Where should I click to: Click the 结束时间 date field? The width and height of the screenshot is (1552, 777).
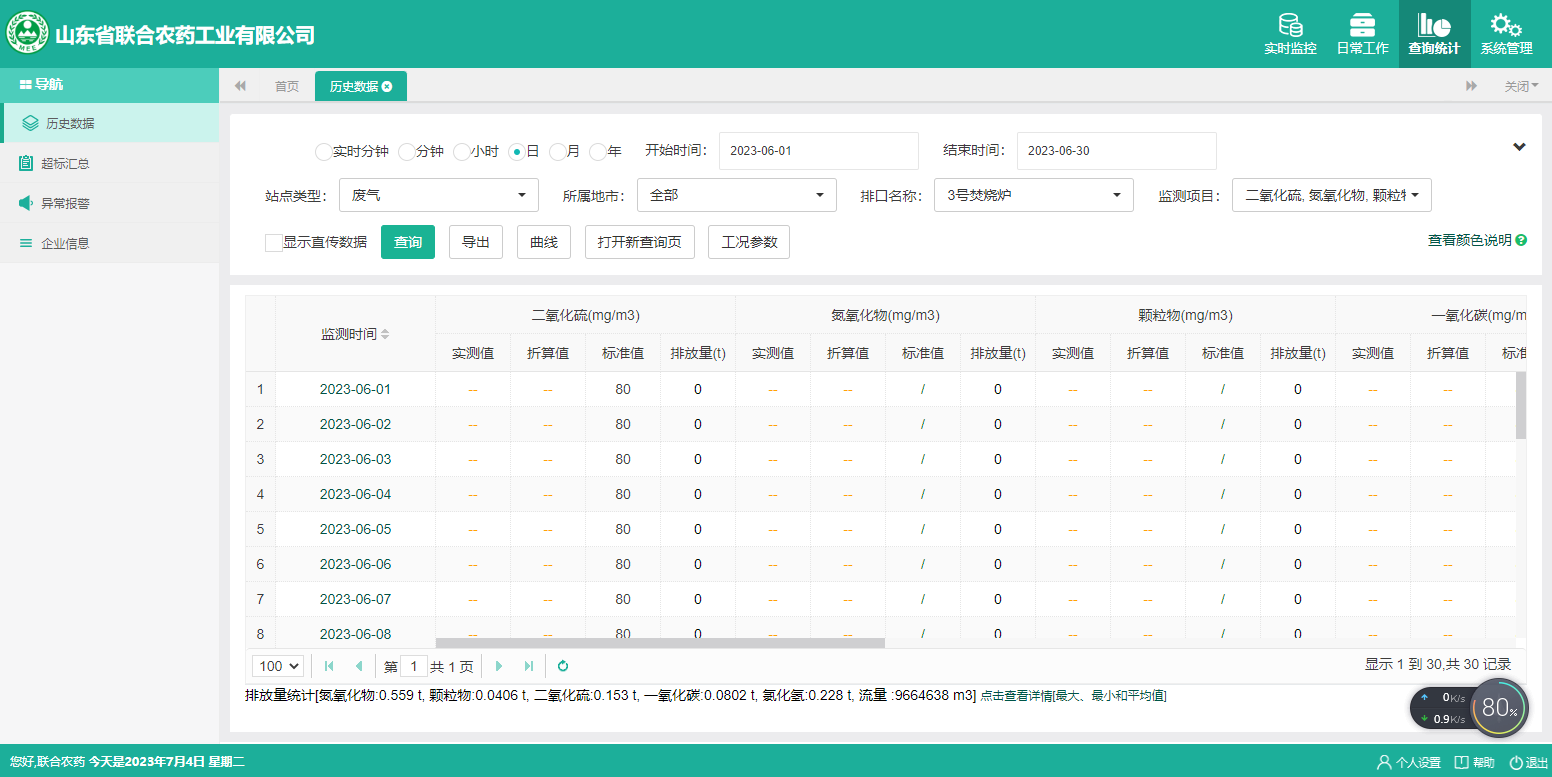[1117, 151]
